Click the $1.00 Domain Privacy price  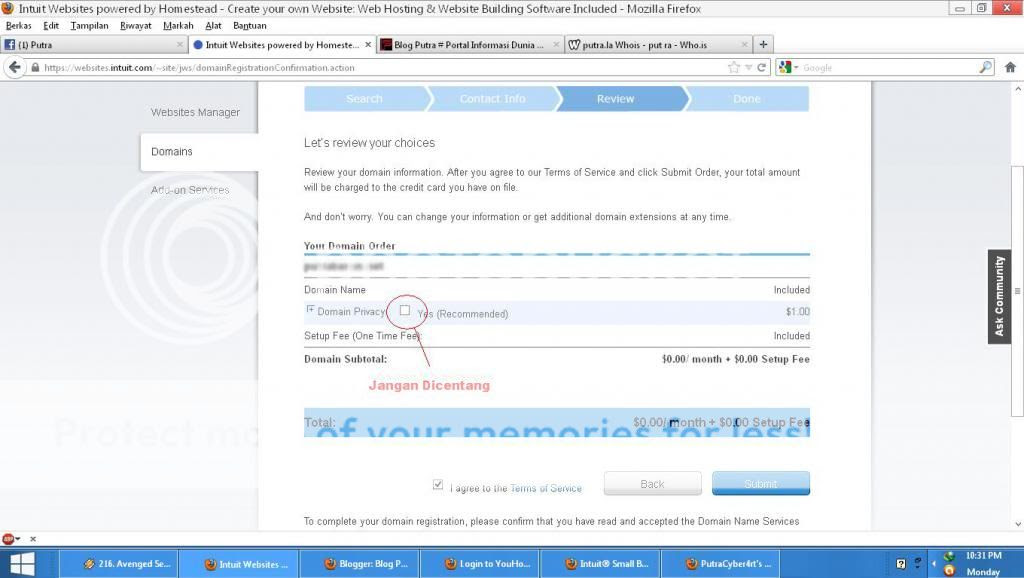coord(797,312)
